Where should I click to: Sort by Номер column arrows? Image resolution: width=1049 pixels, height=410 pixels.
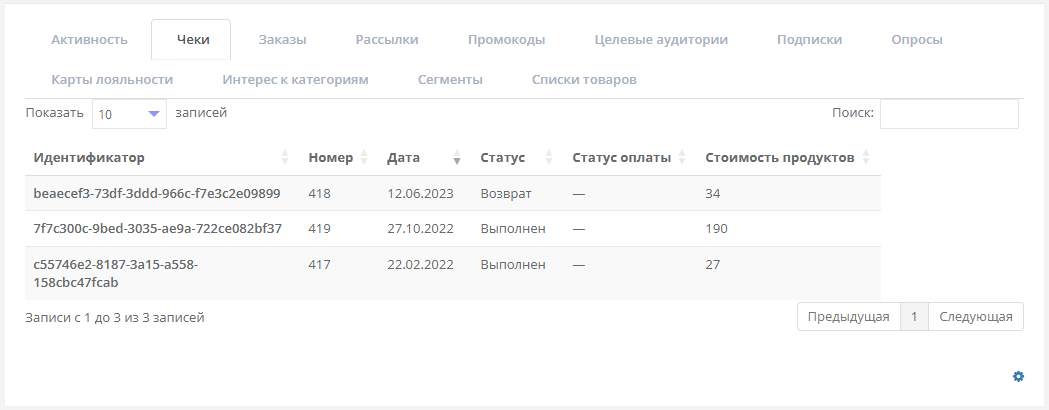click(x=364, y=158)
